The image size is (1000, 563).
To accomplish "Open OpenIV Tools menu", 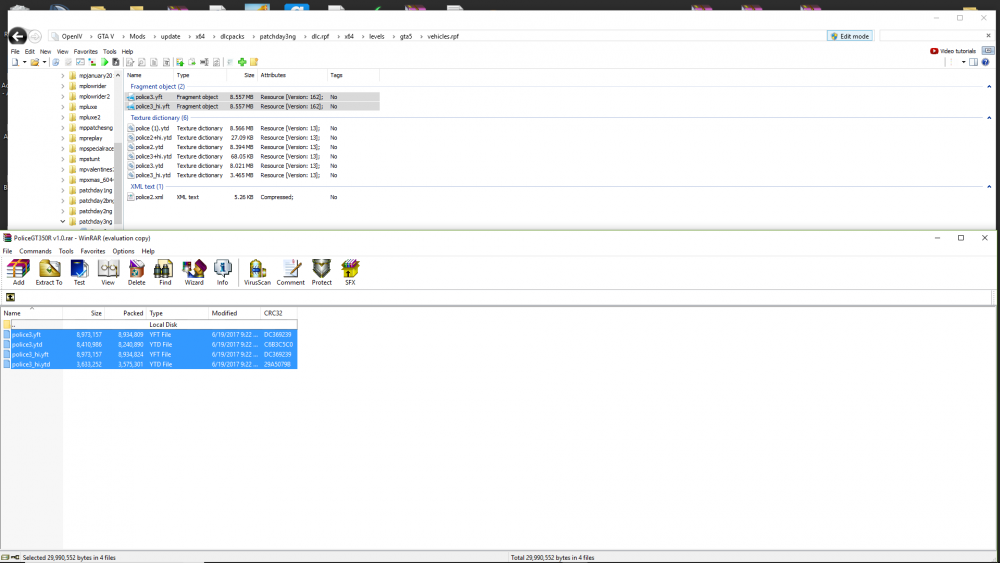I will tap(110, 52).
